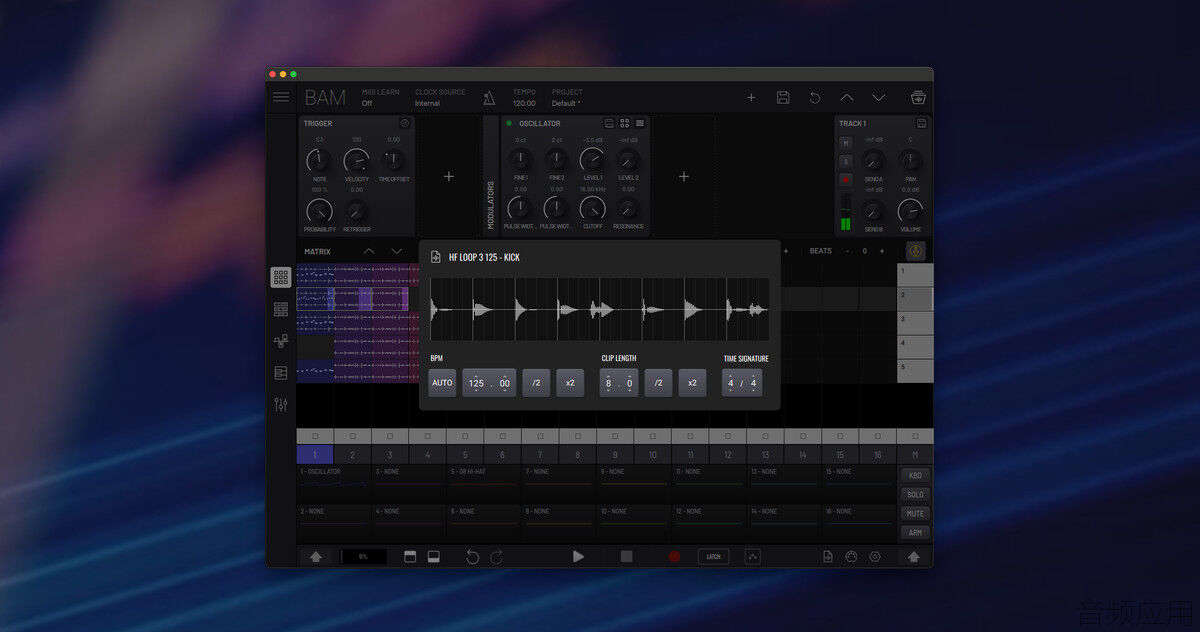1200x632 pixels.
Task: Collapse the Matrix with the up chevron
Action: point(369,251)
